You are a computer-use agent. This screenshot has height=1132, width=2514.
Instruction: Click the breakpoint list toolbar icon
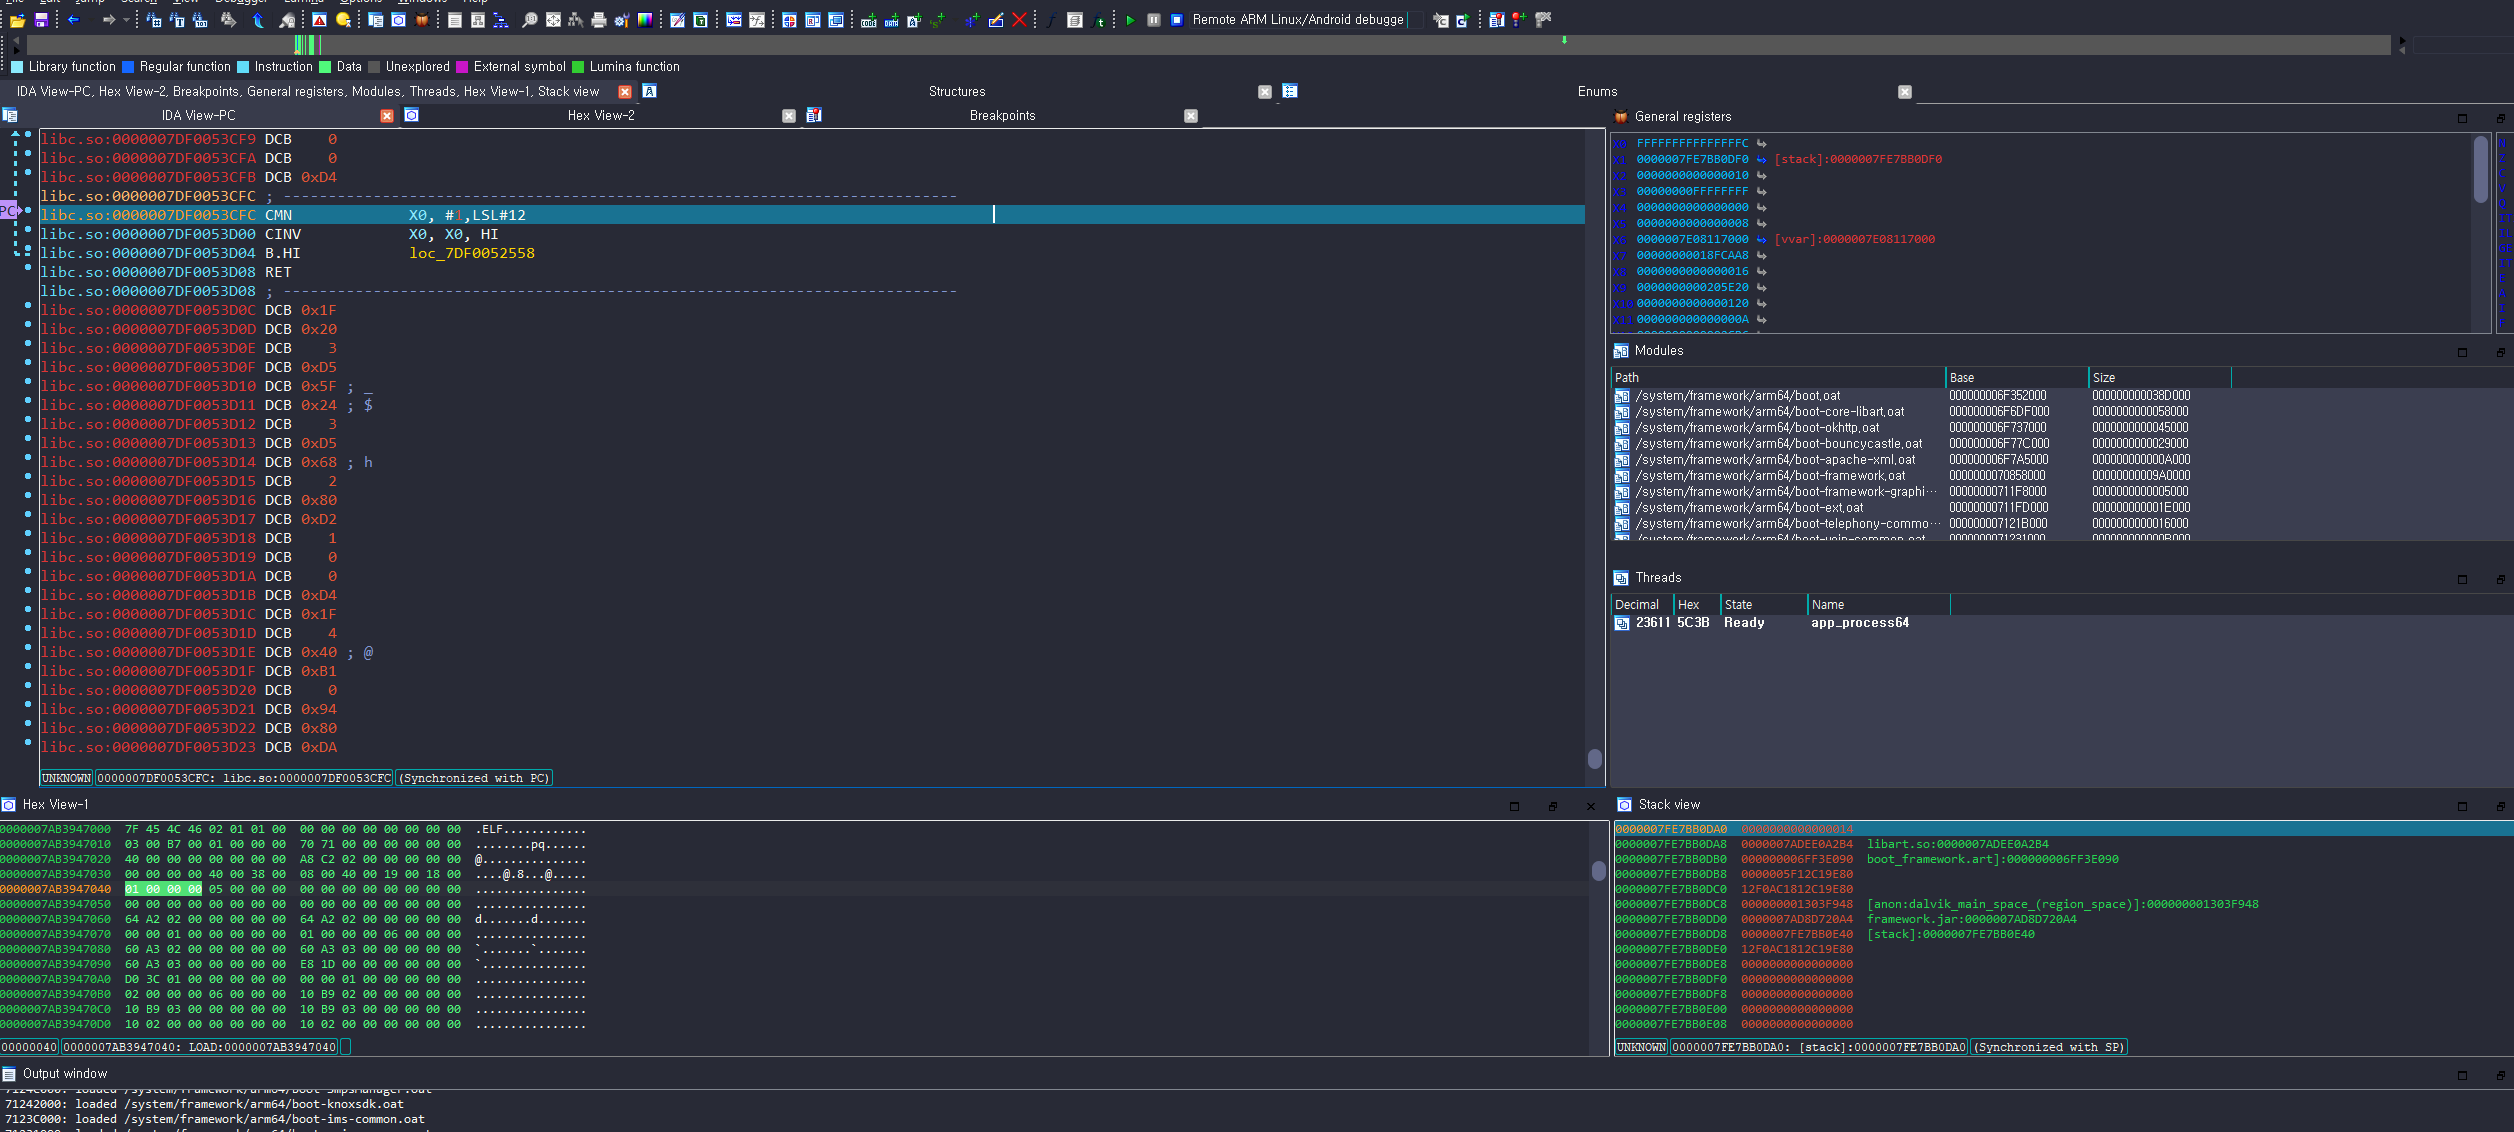click(x=1496, y=20)
